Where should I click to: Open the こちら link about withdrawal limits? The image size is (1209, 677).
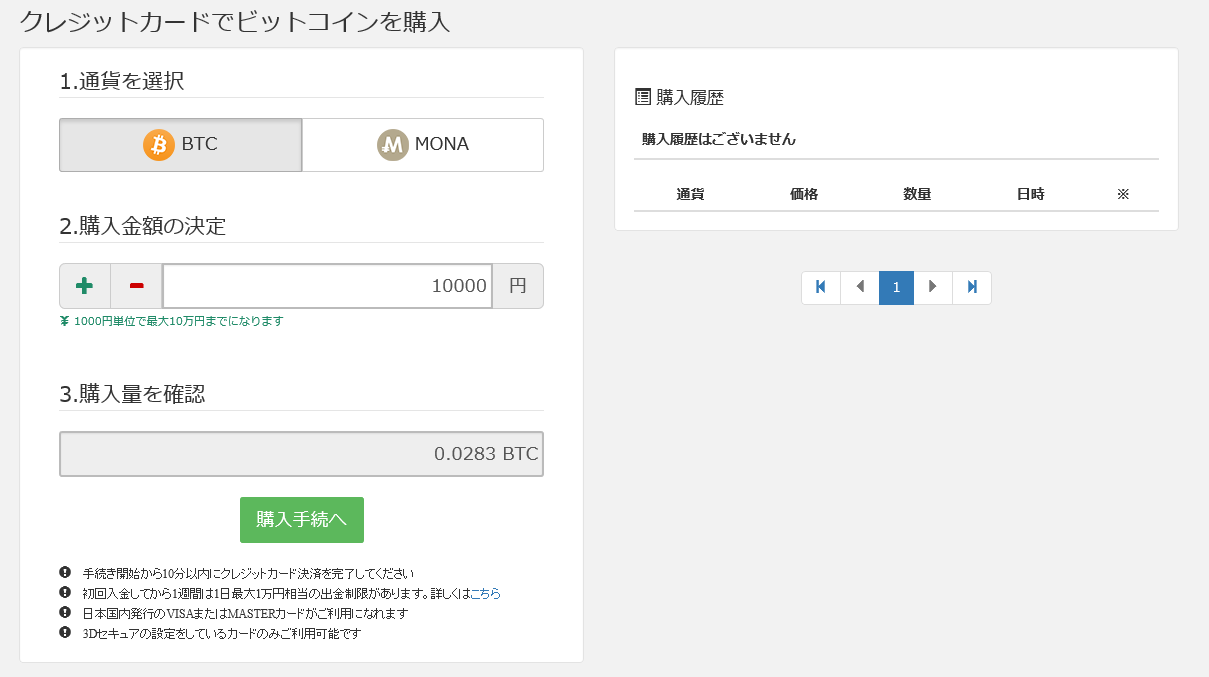point(485,593)
